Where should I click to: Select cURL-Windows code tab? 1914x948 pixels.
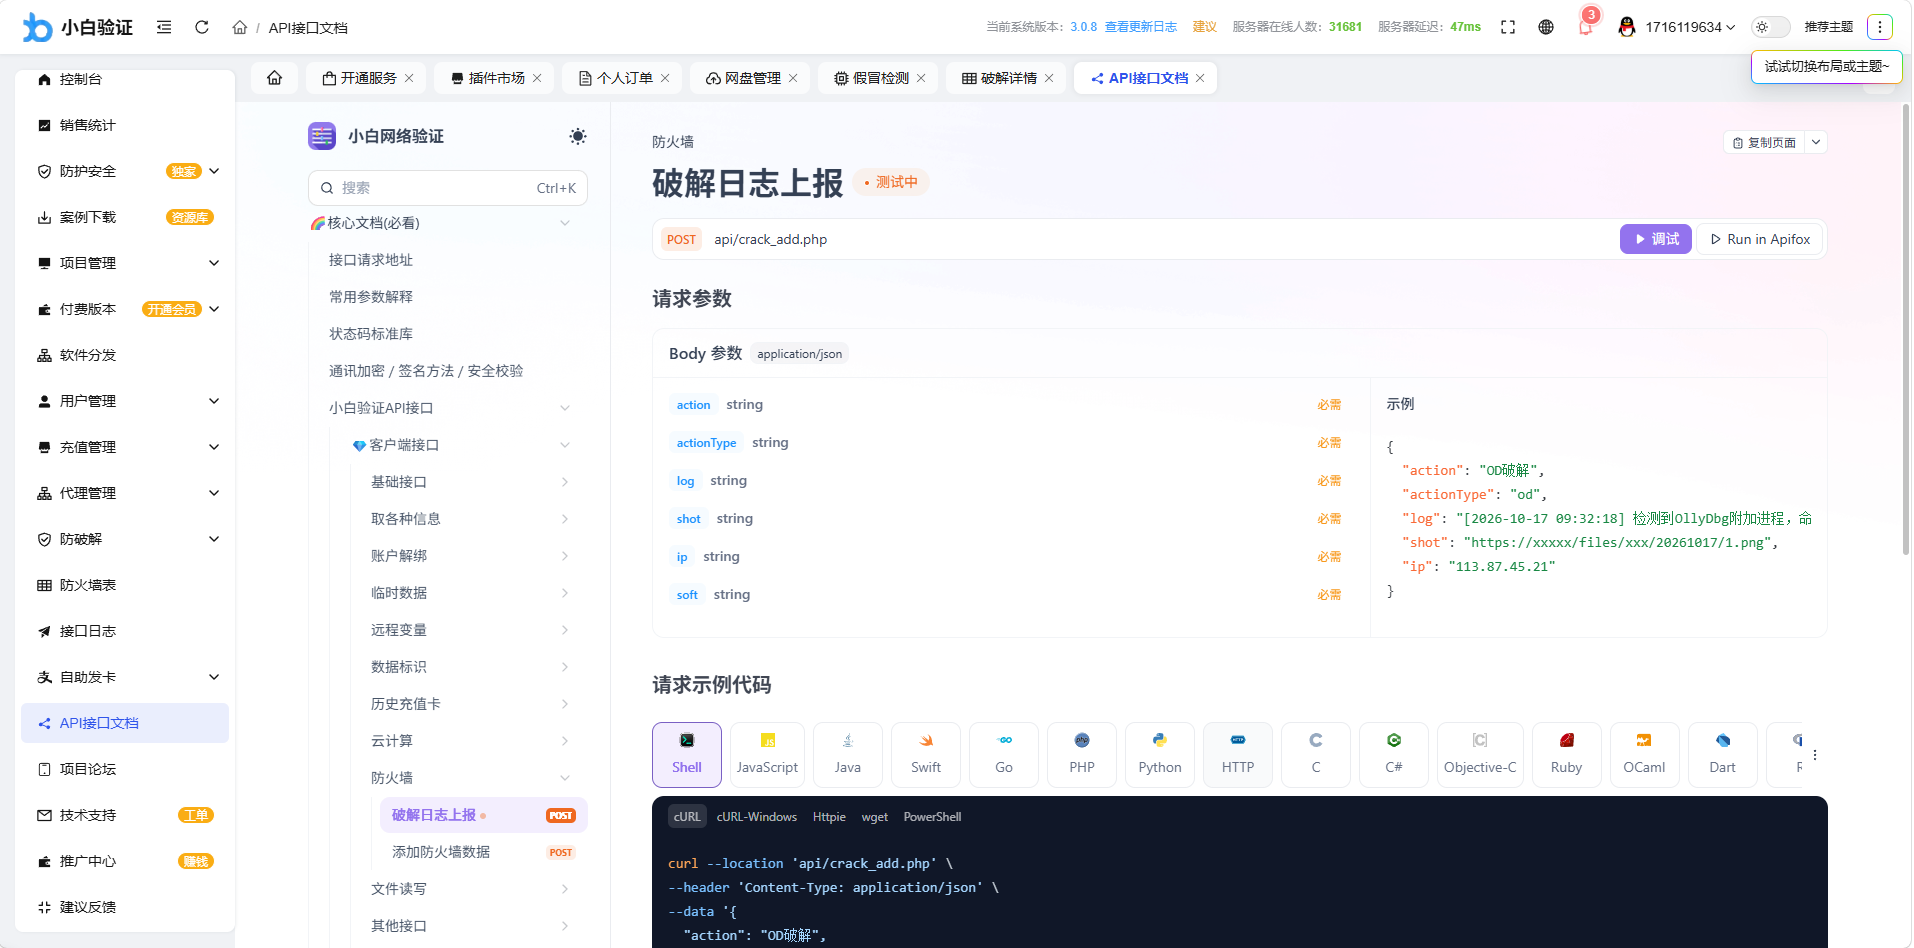(x=757, y=817)
